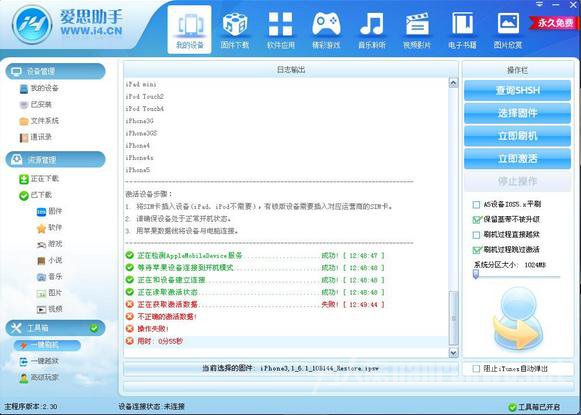Open downloaded 软件 software item
581x415 pixels.
pyautogui.click(x=49, y=228)
